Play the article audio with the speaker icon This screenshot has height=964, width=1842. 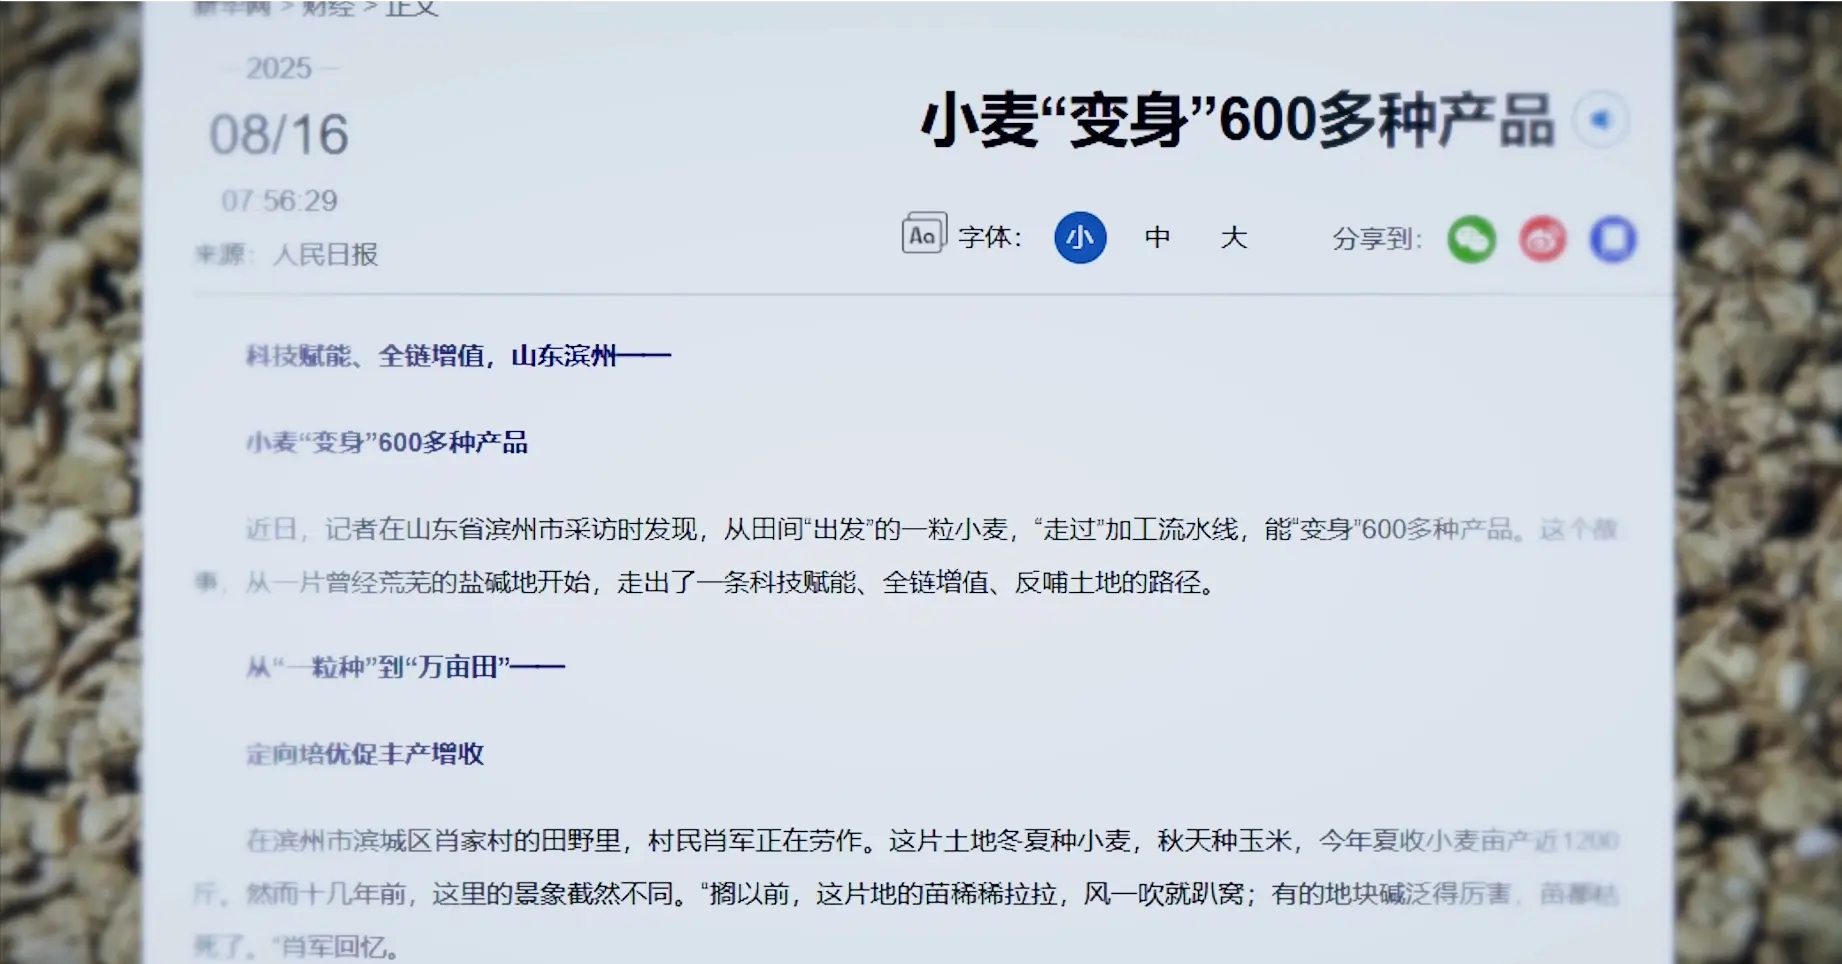coord(1601,120)
